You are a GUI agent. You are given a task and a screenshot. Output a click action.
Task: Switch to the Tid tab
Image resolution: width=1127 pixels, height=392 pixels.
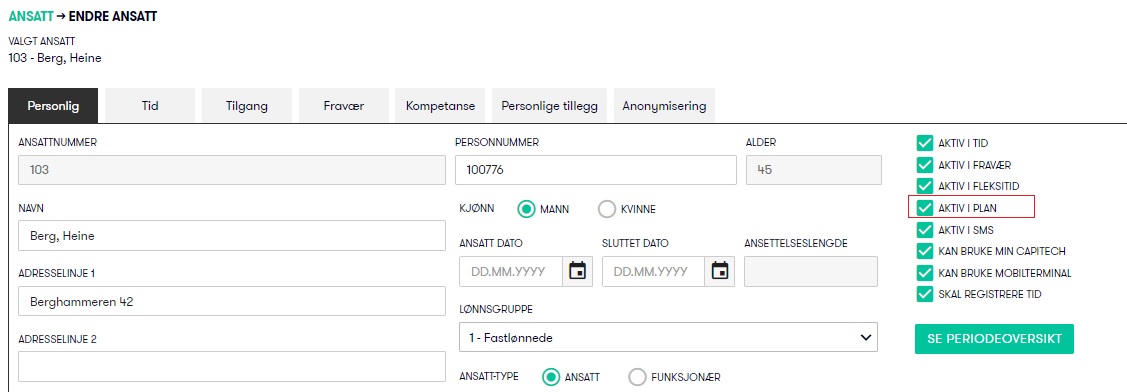coord(150,106)
